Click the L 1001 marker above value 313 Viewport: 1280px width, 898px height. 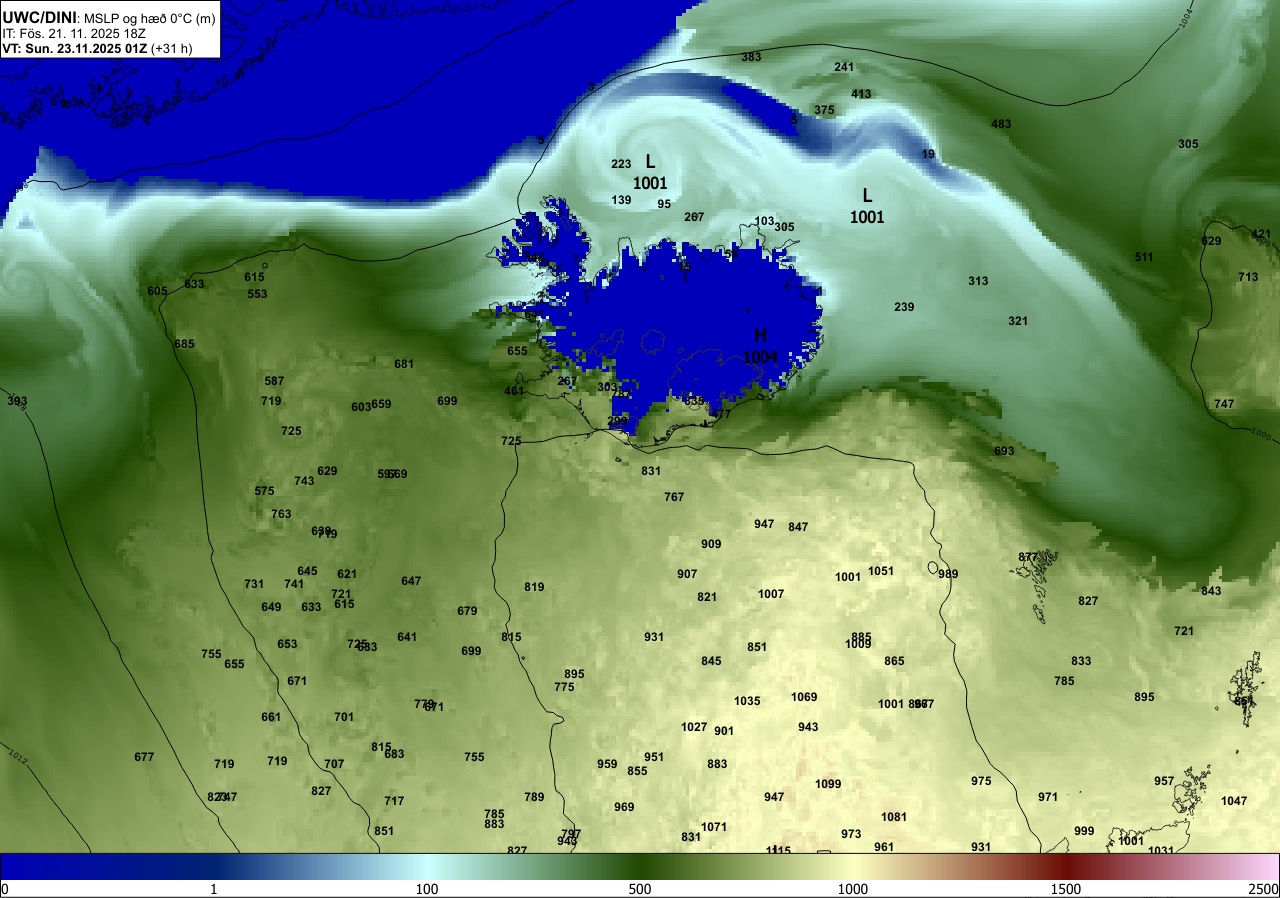click(867, 206)
